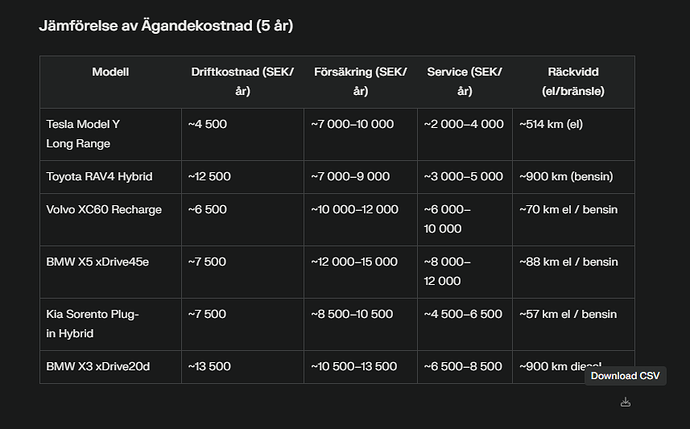
Task: Click the Download CSV tooltip label
Action: pos(625,376)
